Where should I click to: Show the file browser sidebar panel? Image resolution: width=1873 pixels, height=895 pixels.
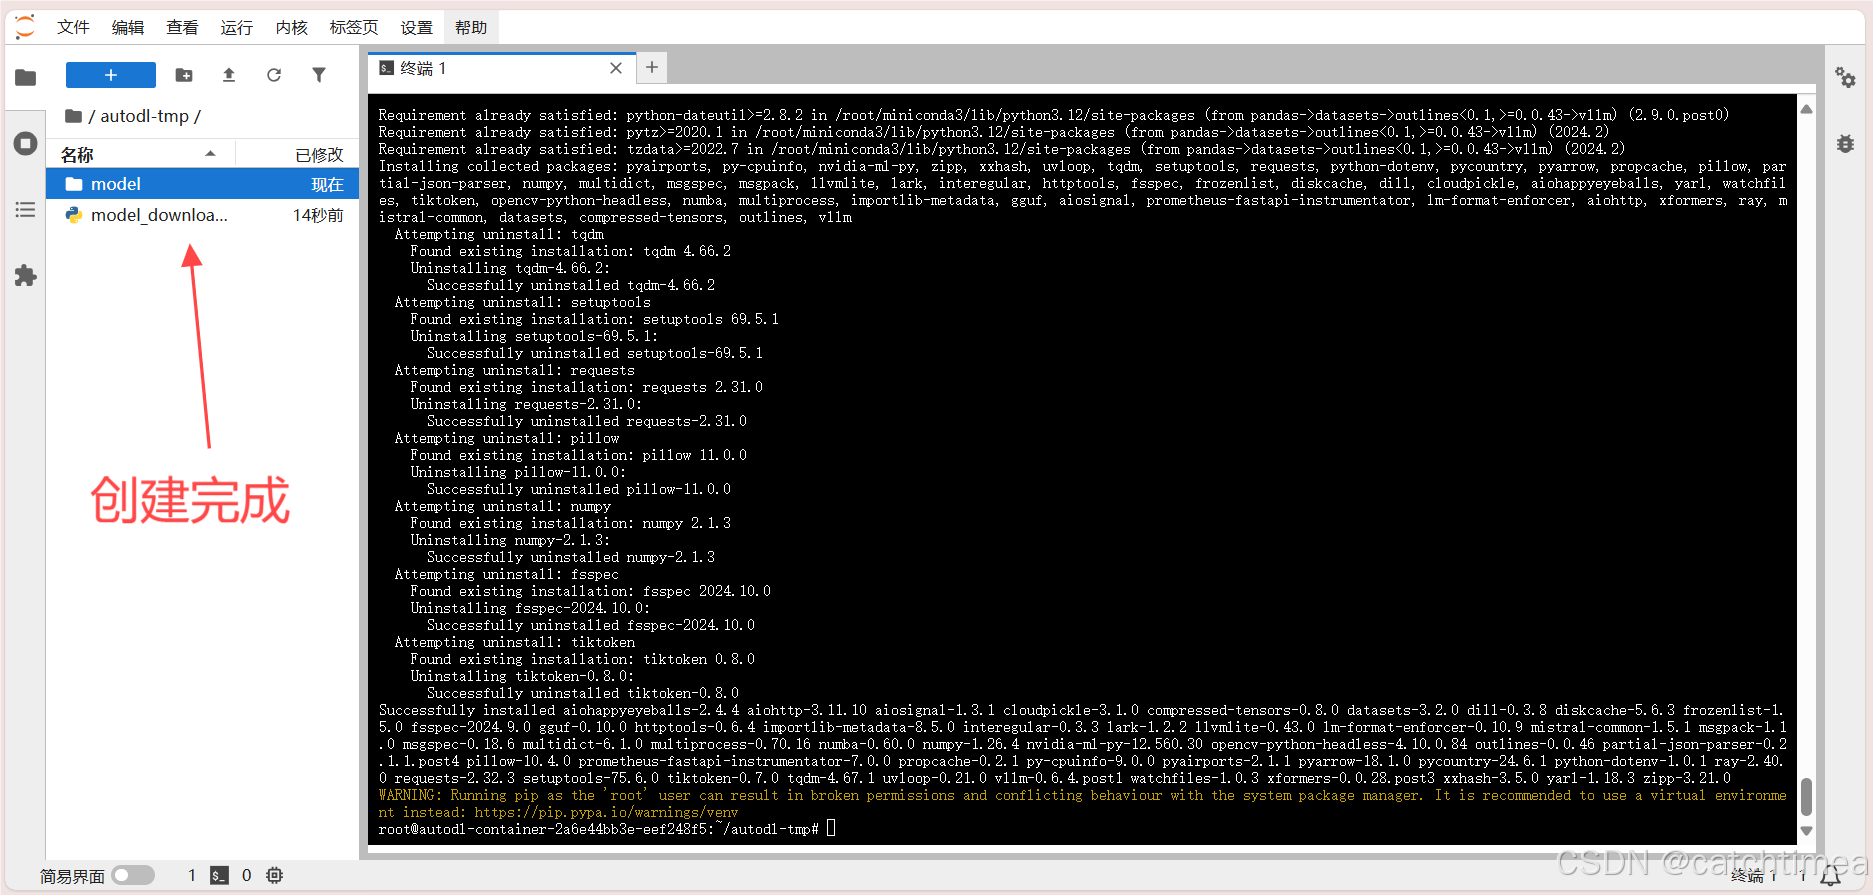tap(26, 78)
